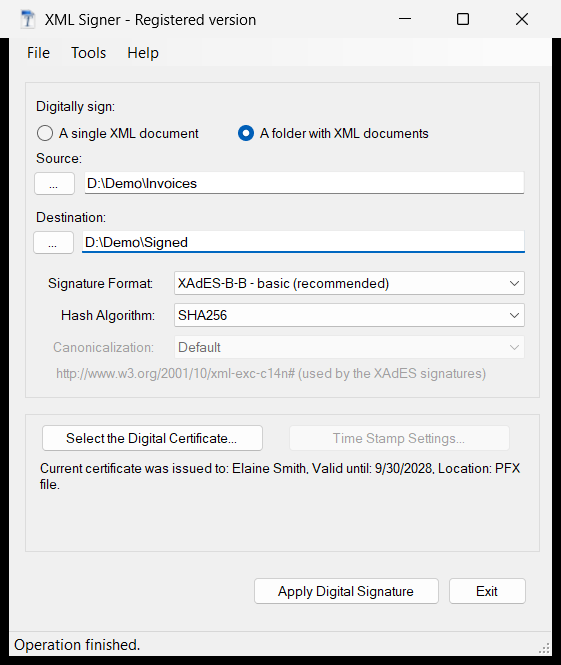The height and width of the screenshot is (665, 561).
Task: Expand the Signature Format dropdown
Action: (x=349, y=283)
